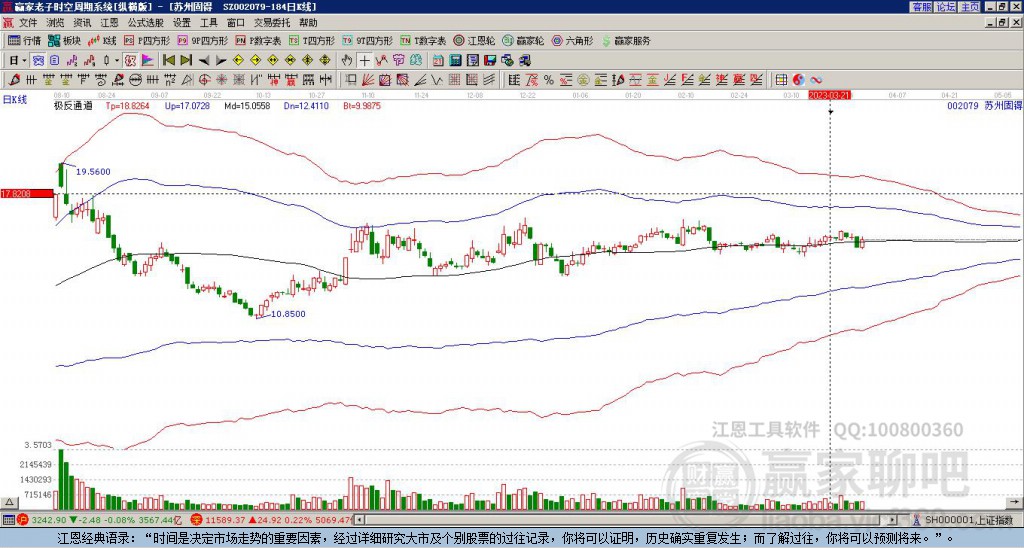Click the yin-yang icon in toolbar
The height and width of the screenshot is (548, 1024).
[x=799, y=79]
